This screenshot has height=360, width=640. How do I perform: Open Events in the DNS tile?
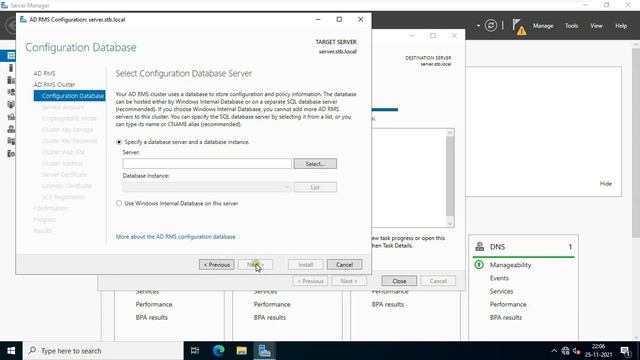click(x=499, y=278)
